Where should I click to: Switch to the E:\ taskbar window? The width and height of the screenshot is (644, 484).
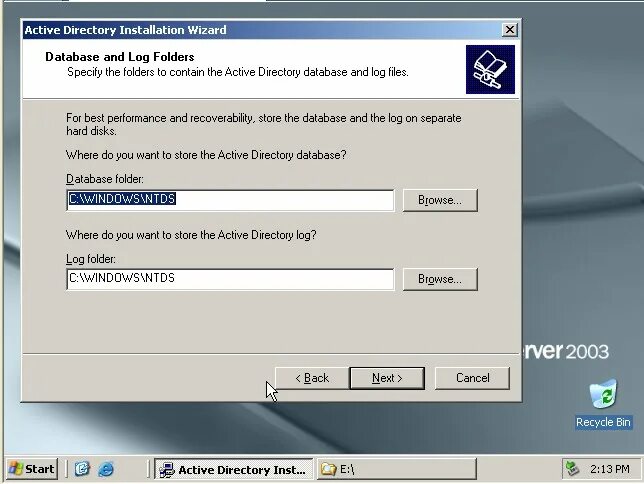(x=396, y=469)
